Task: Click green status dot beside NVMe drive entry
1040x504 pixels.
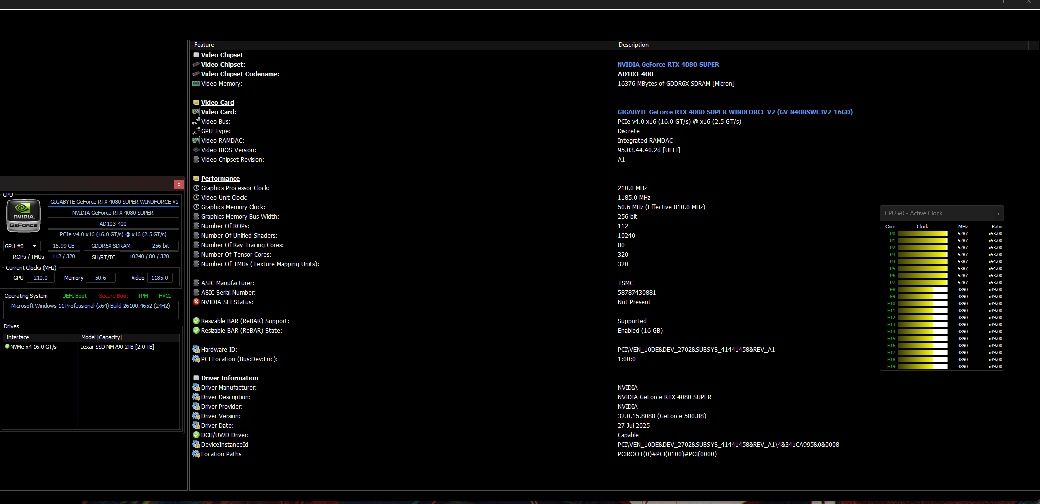Action: (x=7, y=346)
